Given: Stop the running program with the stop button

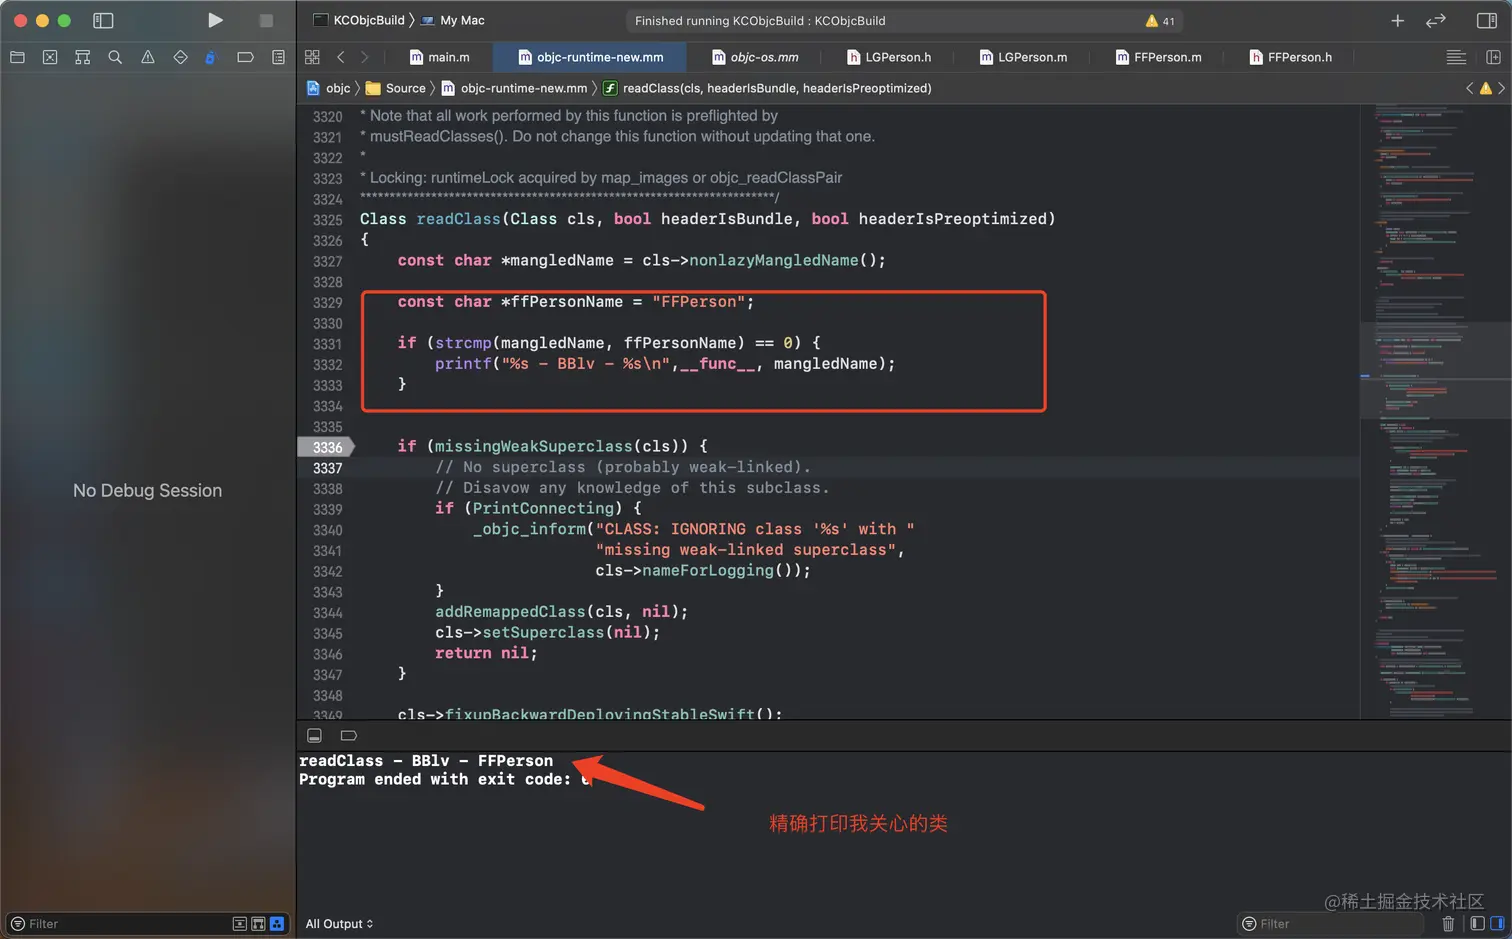Looking at the screenshot, I should (x=266, y=20).
